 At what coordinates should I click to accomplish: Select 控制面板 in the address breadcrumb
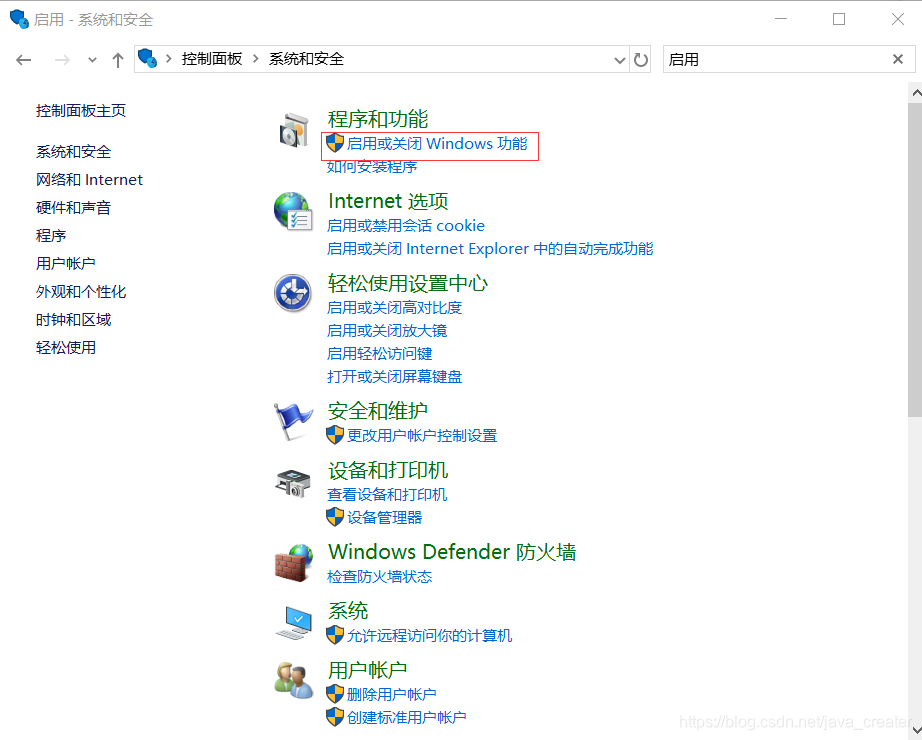[212, 59]
